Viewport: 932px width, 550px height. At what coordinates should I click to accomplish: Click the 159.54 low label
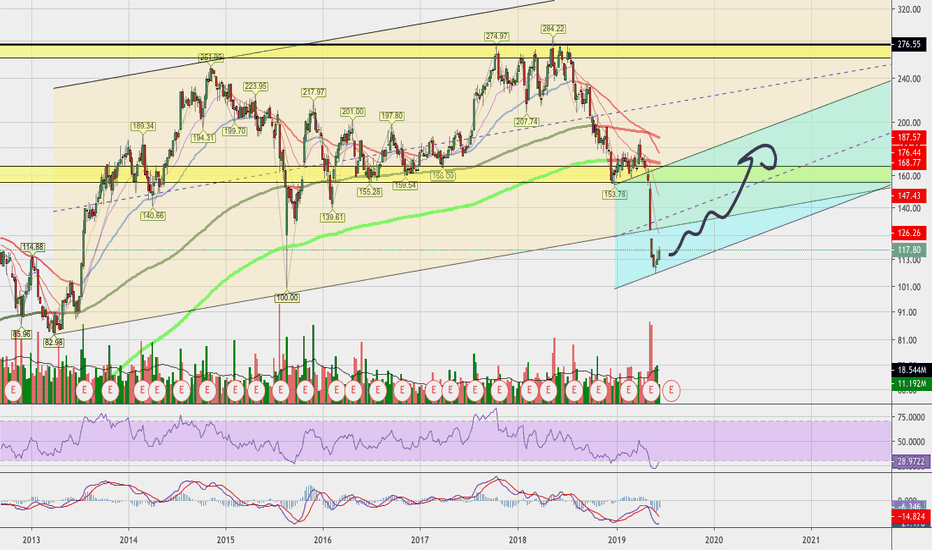[x=407, y=186]
